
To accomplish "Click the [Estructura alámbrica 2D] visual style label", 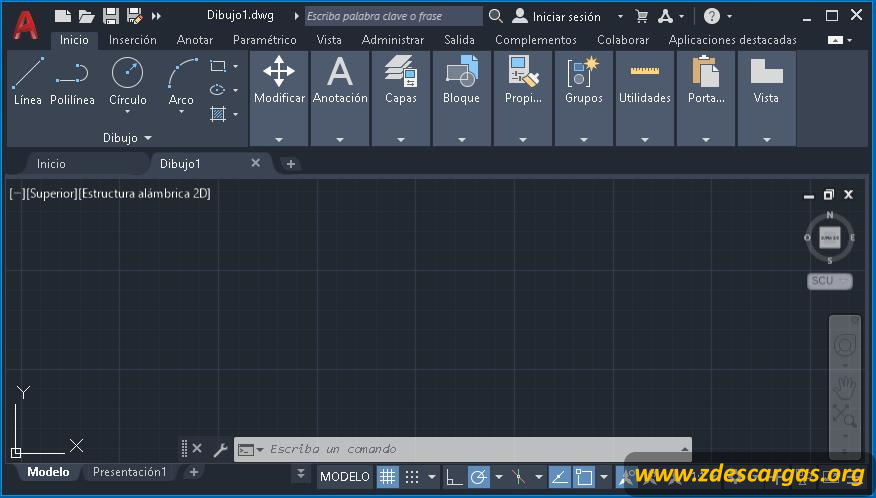I will (145, 193).
